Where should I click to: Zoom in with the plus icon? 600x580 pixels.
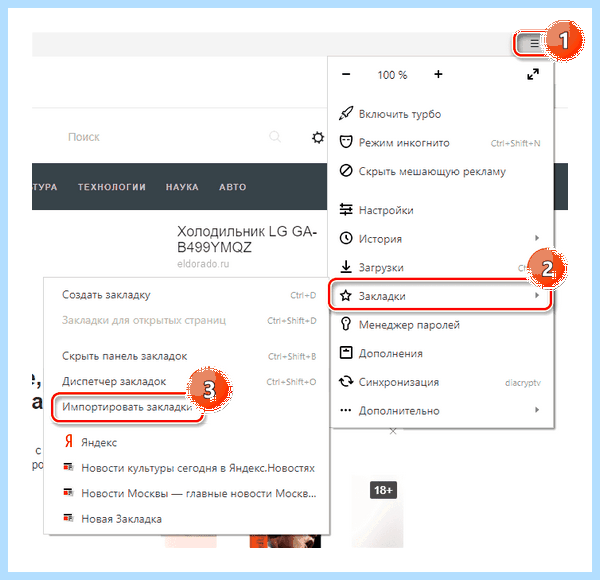(x=438, y=74)
